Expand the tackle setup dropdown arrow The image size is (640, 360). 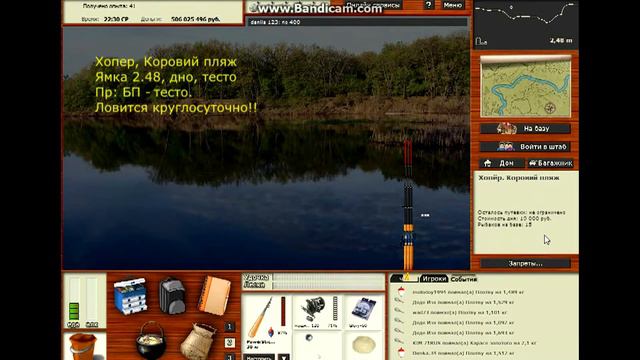click(284, 358)
